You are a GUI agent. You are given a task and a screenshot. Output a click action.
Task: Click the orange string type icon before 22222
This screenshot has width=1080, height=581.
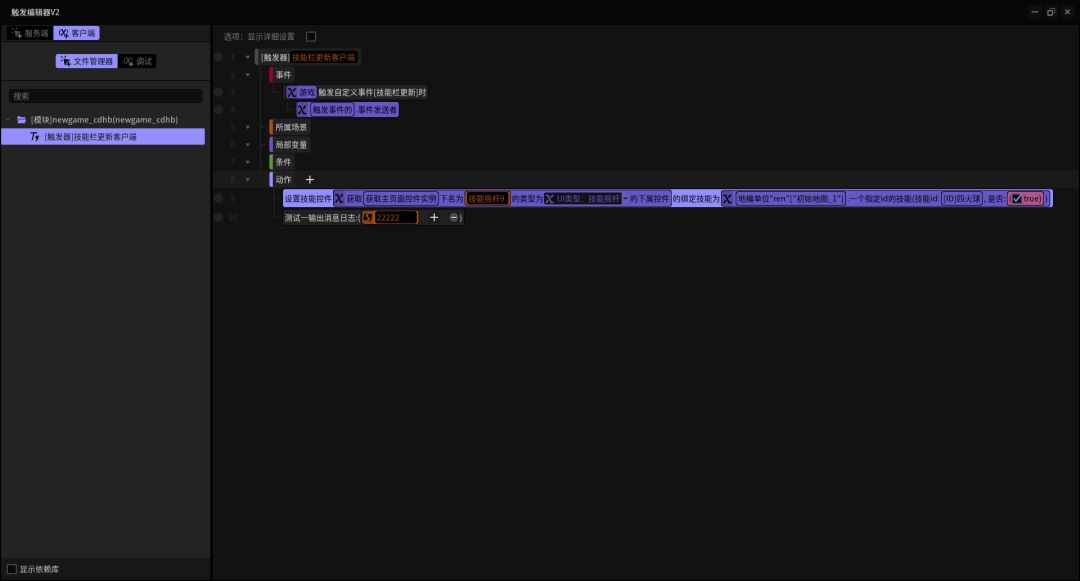[x=368, y=218]
